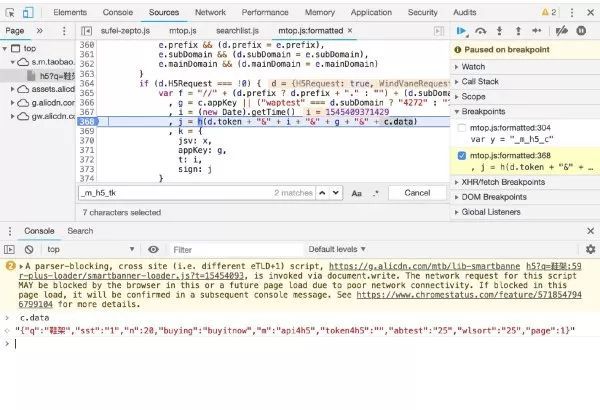
Task: Open navigator pane three-dot menu
Action: [64, 31]
